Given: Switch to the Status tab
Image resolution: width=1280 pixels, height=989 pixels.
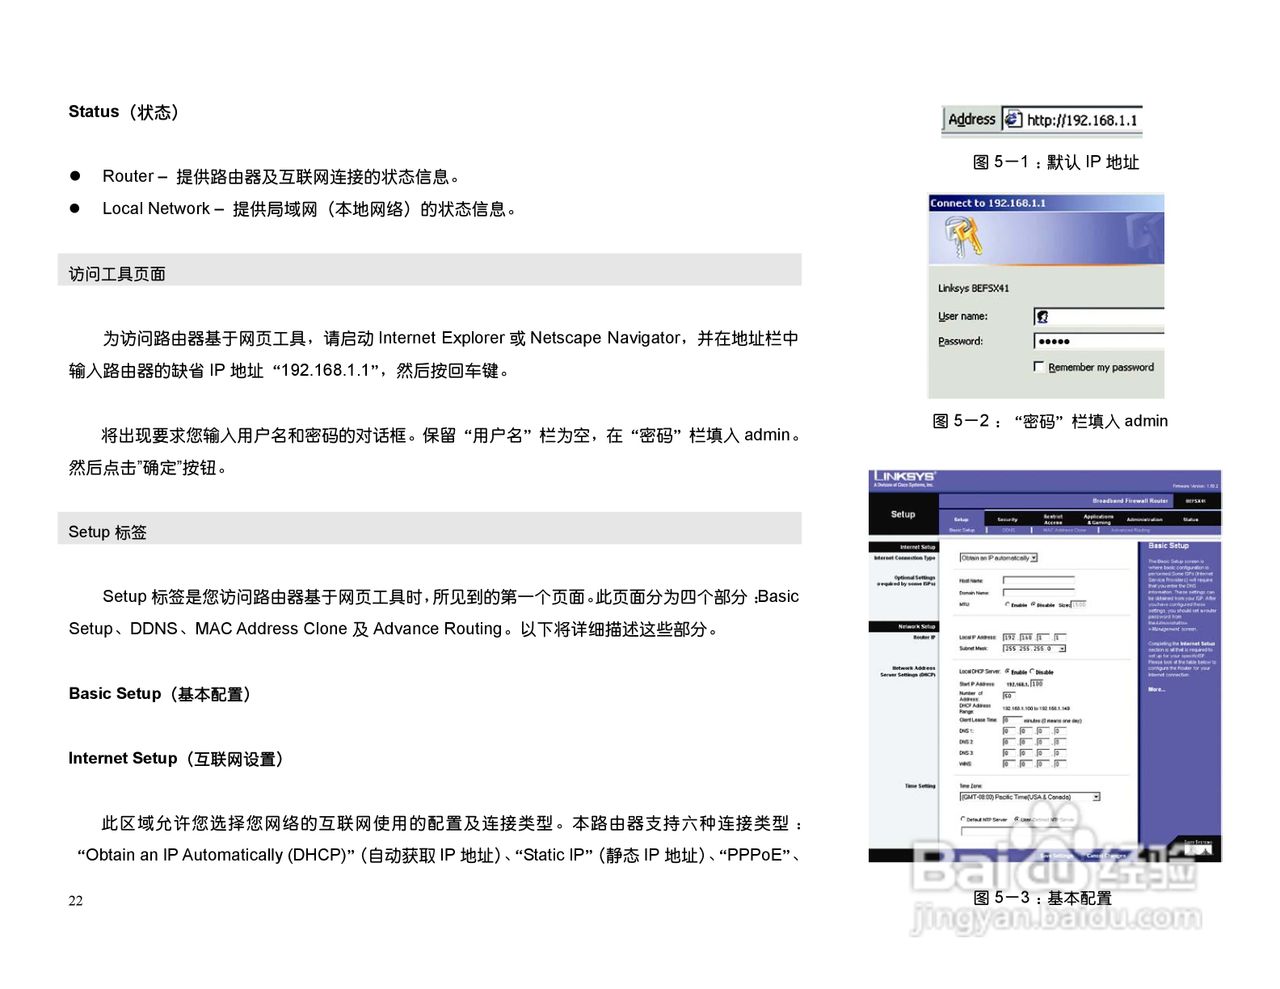Looking at the screenshot, I should pyautogui.click(x=1192, y=519).
